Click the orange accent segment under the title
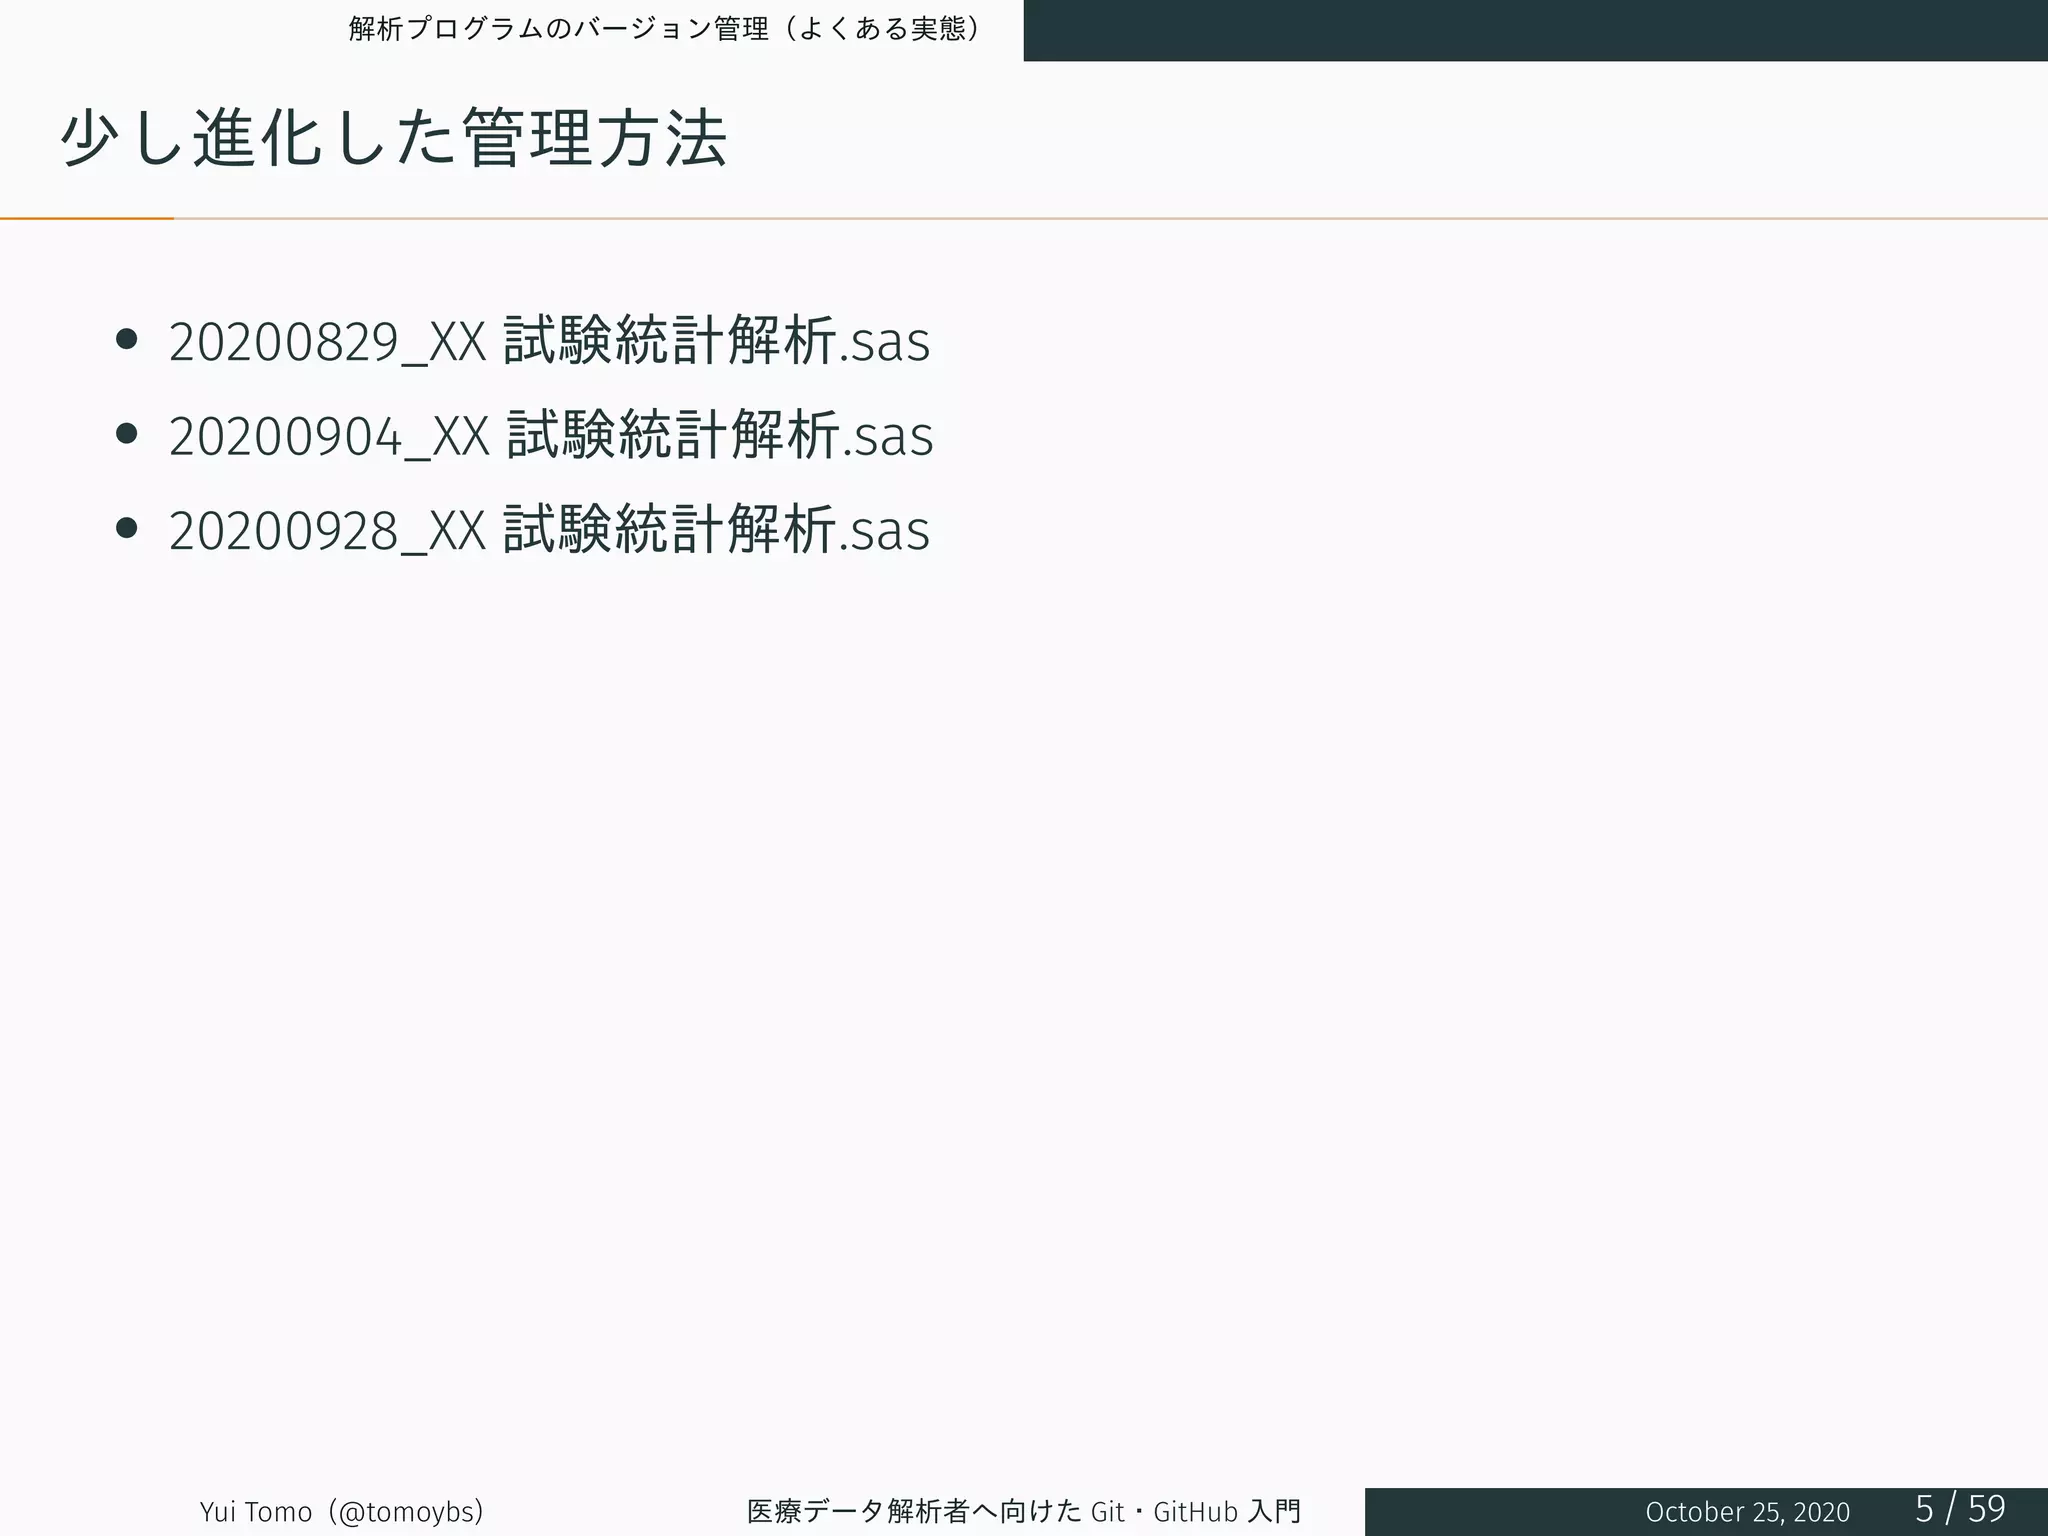 click(87, 218)
